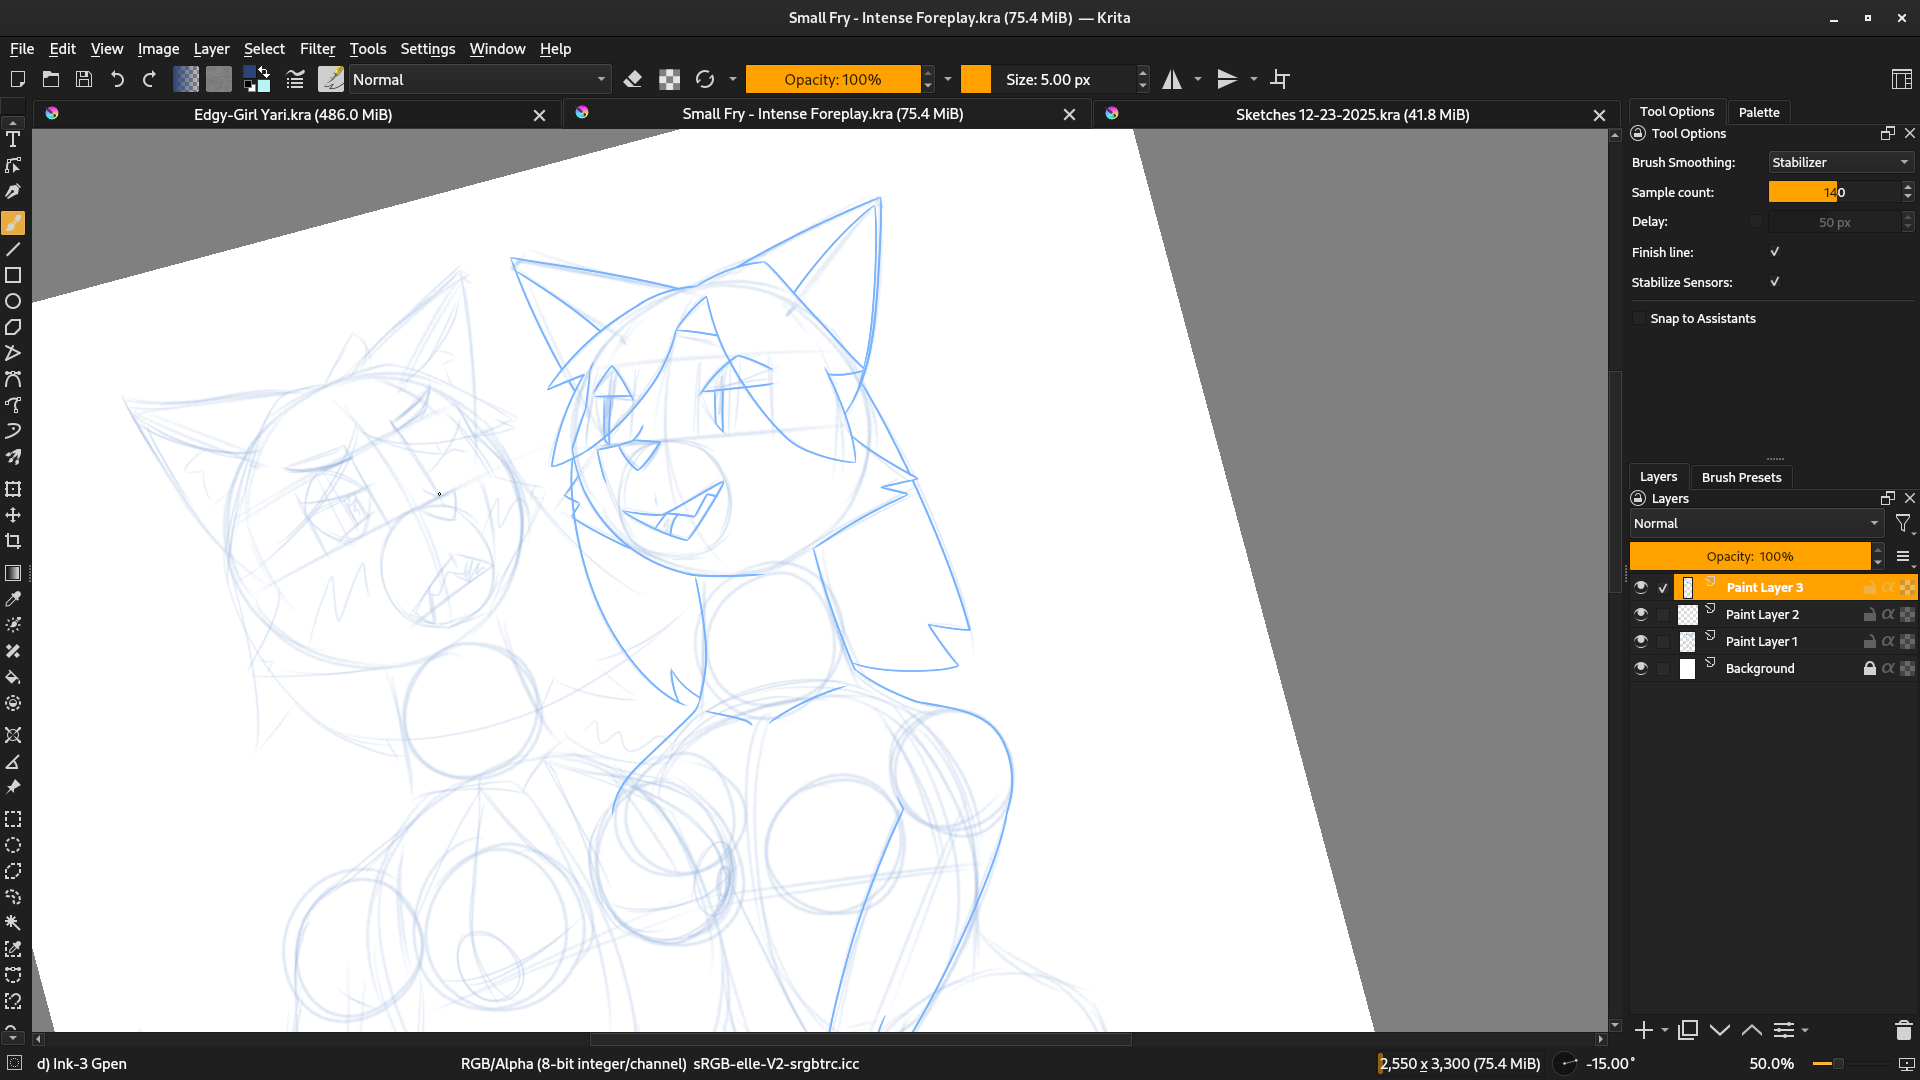The width and height of the screenshot is (1920, 1080).
Task: Switch to Edgy-Girl Yari.kra document tab
Action: pyautogui.click(x=292, y=114)
